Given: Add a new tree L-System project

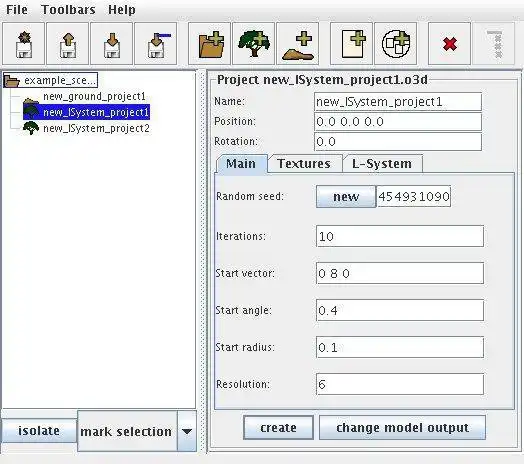Looking at the screenshot, I should (254, 44).
